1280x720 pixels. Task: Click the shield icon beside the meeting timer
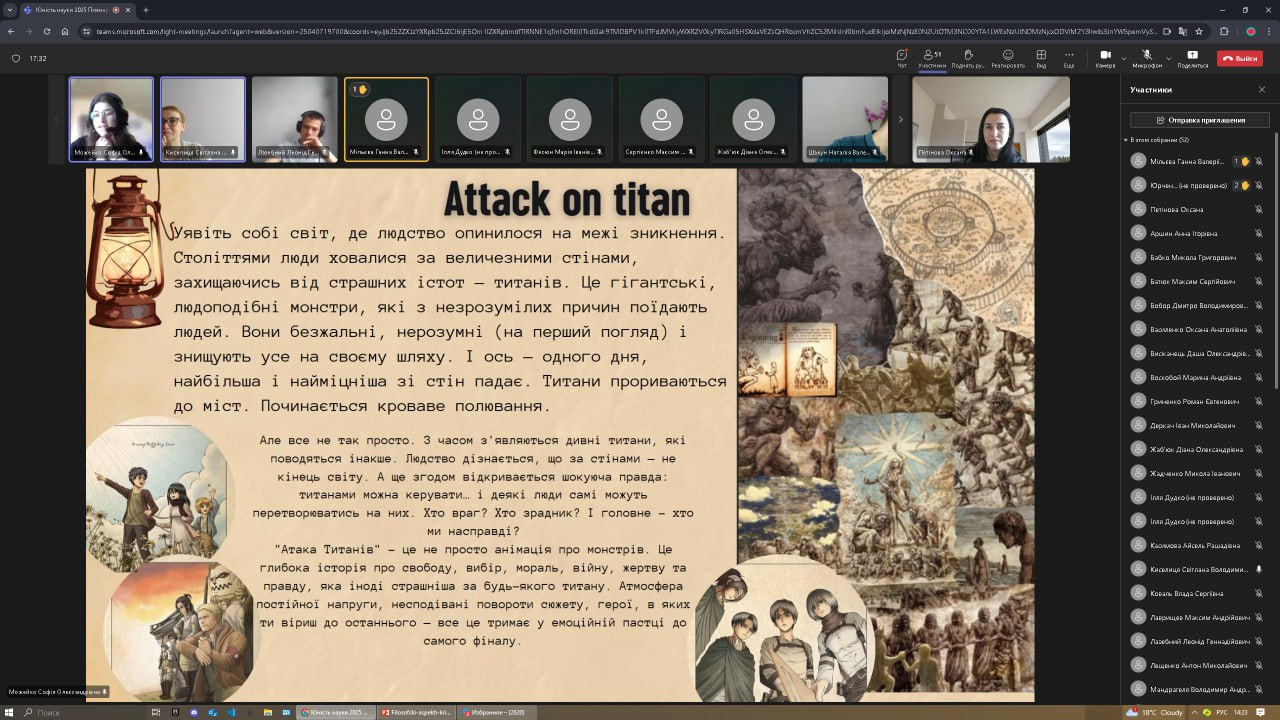pos(16,58)
